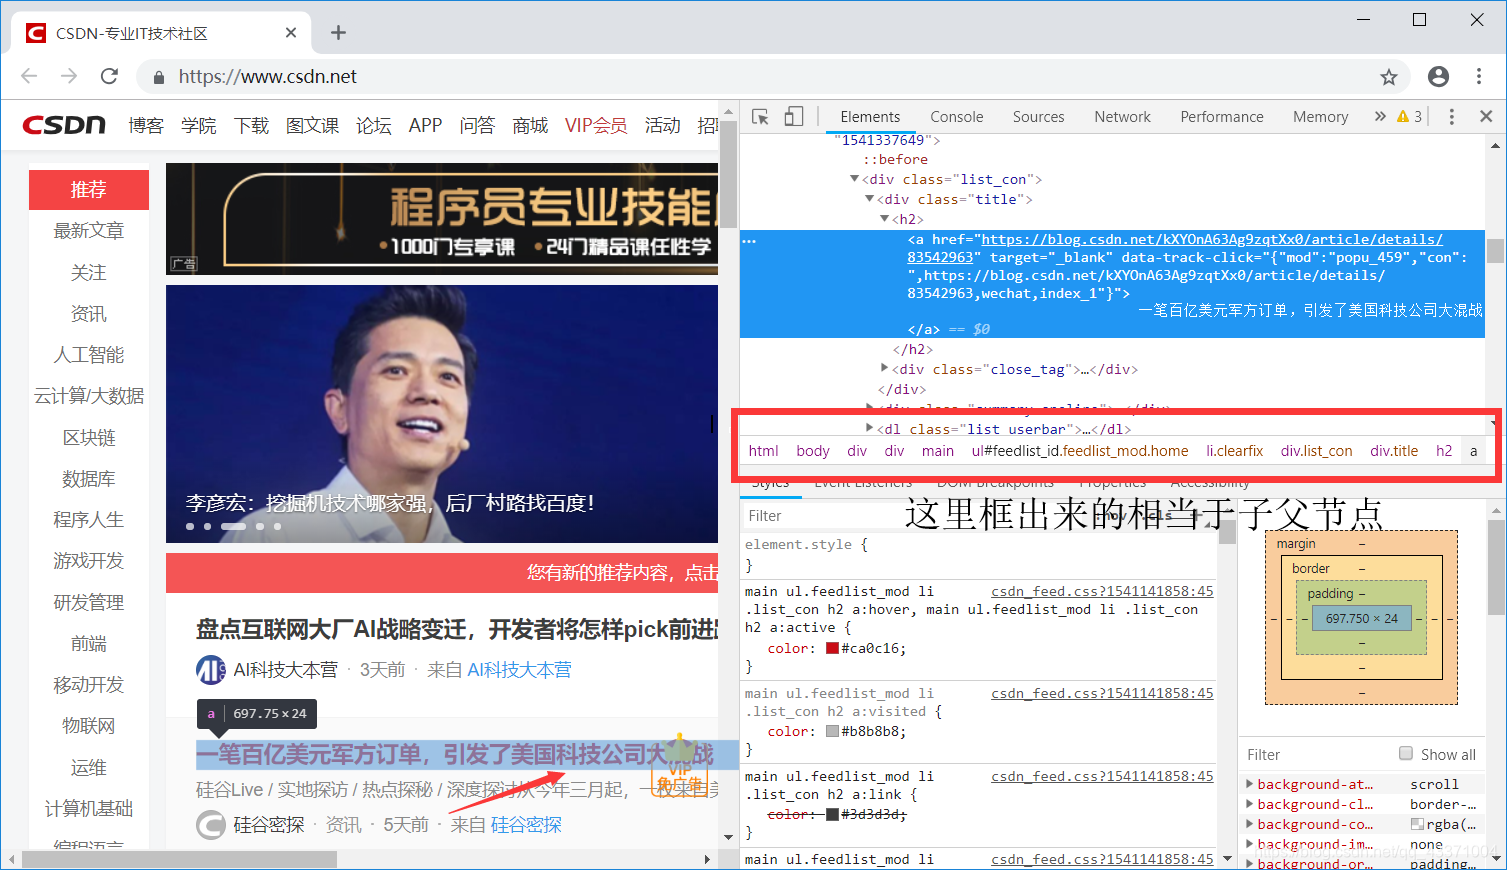Viewport: 1507px width, 870px height.
Task: Open the Chrome three-dot menu
Action: 1479,76
